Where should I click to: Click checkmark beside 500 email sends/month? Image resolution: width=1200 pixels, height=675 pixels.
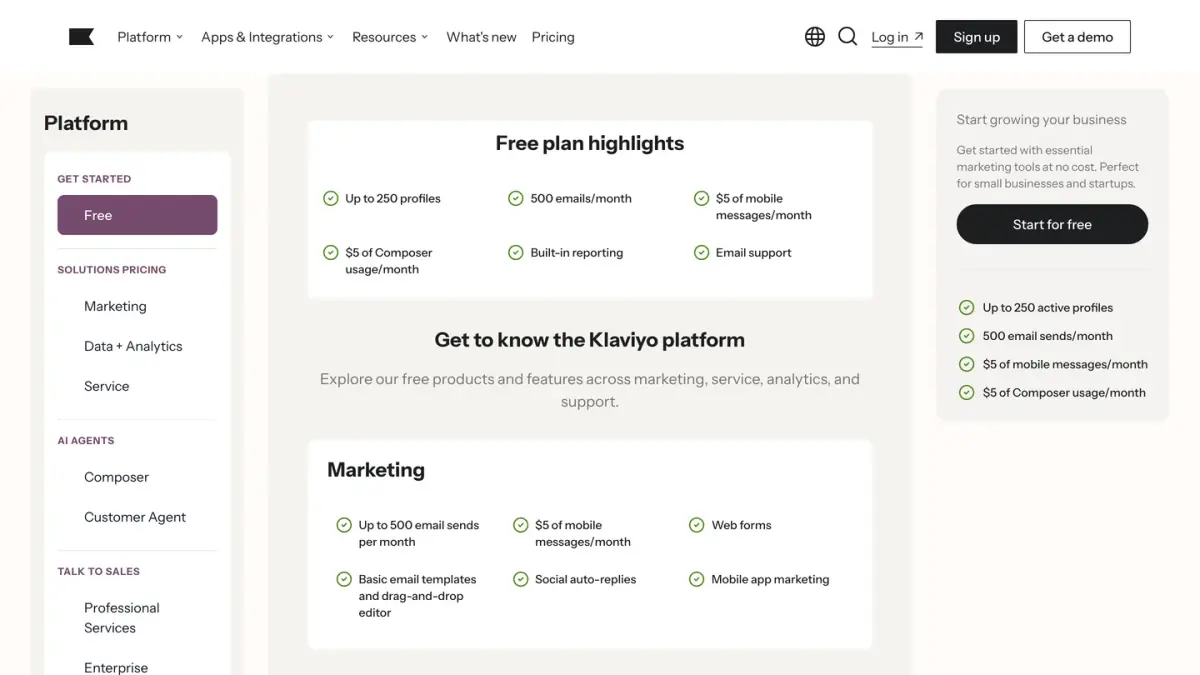point(966,336)
